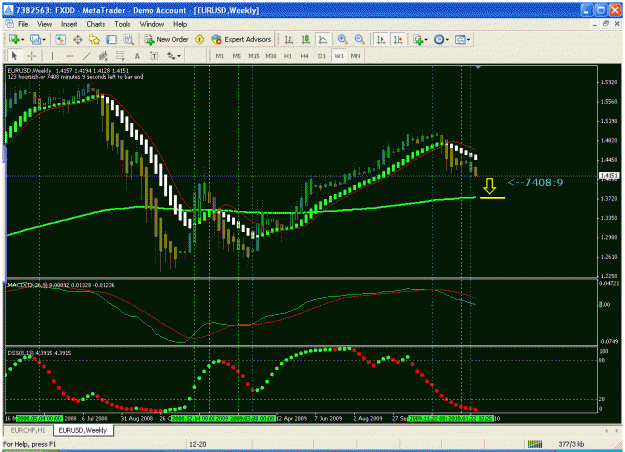Click the New Order button
625x452 pixels.
pyautogui.click(x=167, y=39)
